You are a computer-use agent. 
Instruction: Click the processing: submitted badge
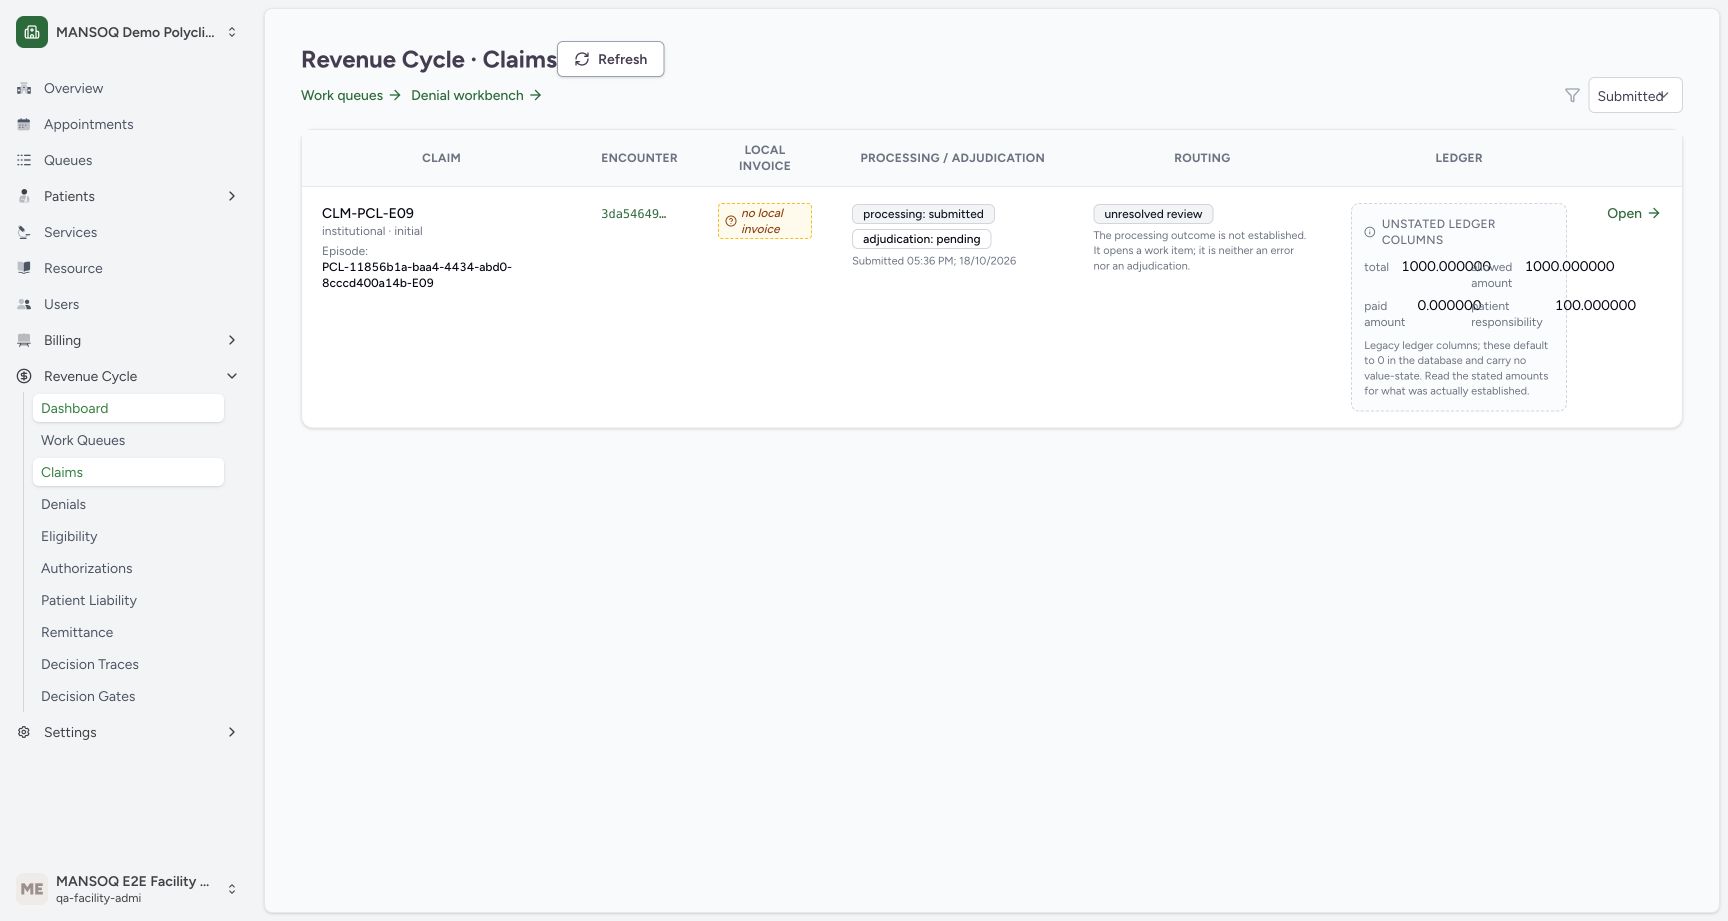coord(923,214)
